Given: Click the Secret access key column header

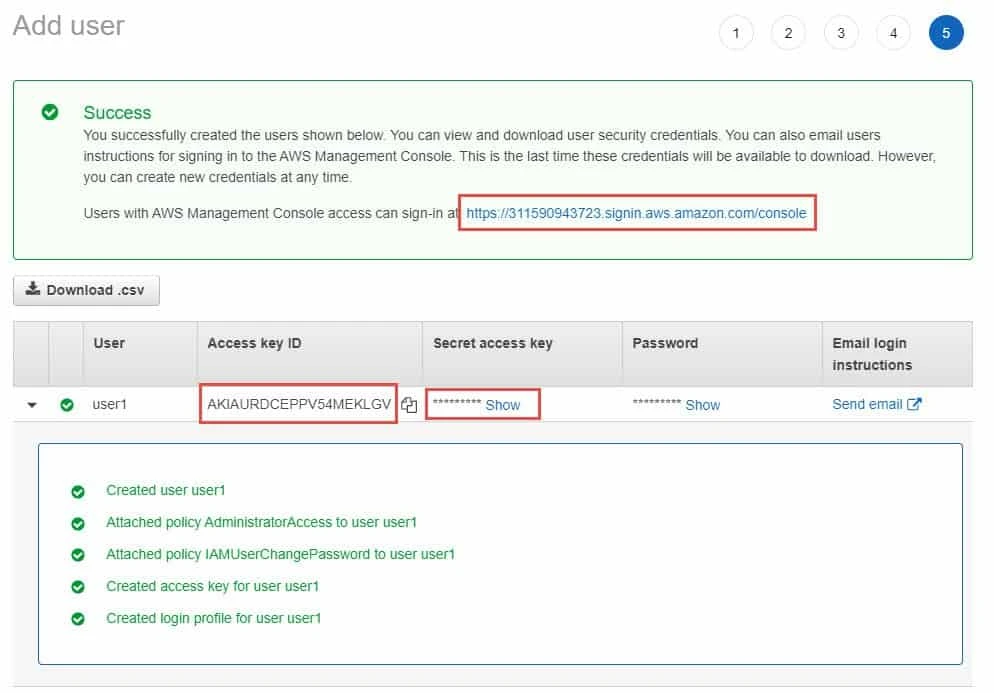Looking at the screenshot, I should tap(492, 342).
